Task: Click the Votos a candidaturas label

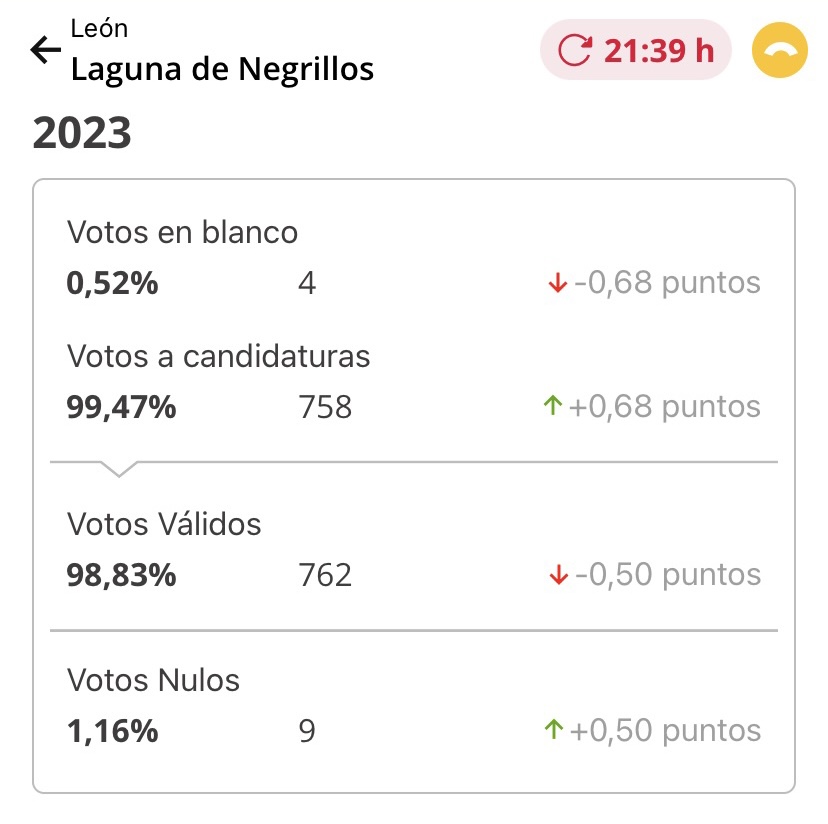Action: pyautogui.click(x=219, y=356)
